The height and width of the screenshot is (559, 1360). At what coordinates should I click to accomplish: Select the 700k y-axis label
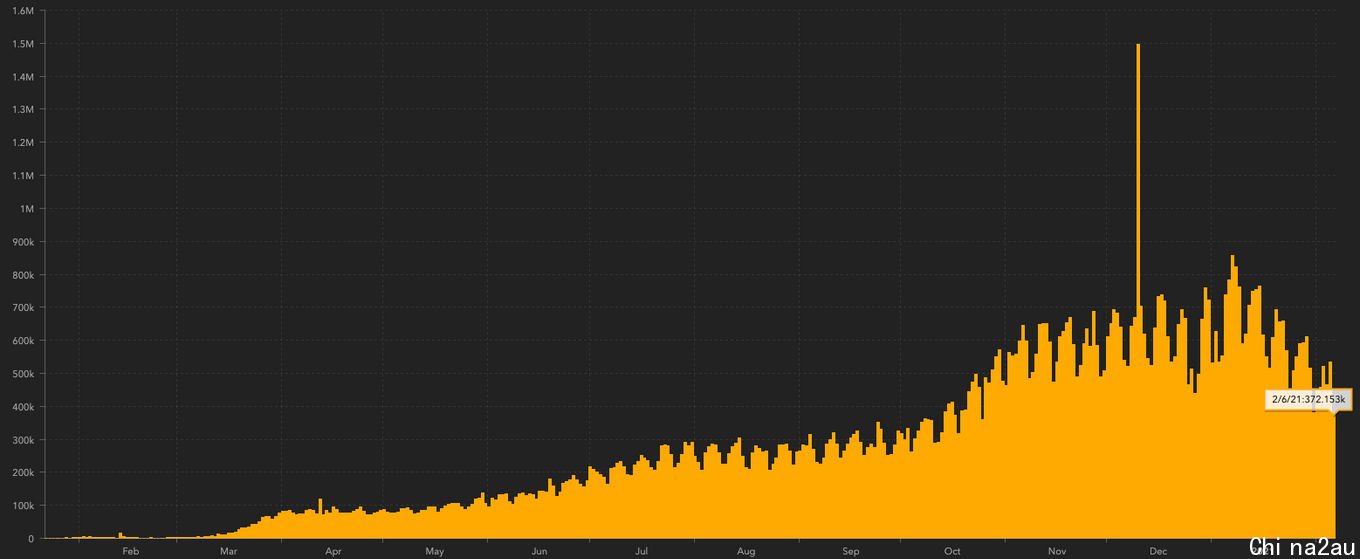23,308
